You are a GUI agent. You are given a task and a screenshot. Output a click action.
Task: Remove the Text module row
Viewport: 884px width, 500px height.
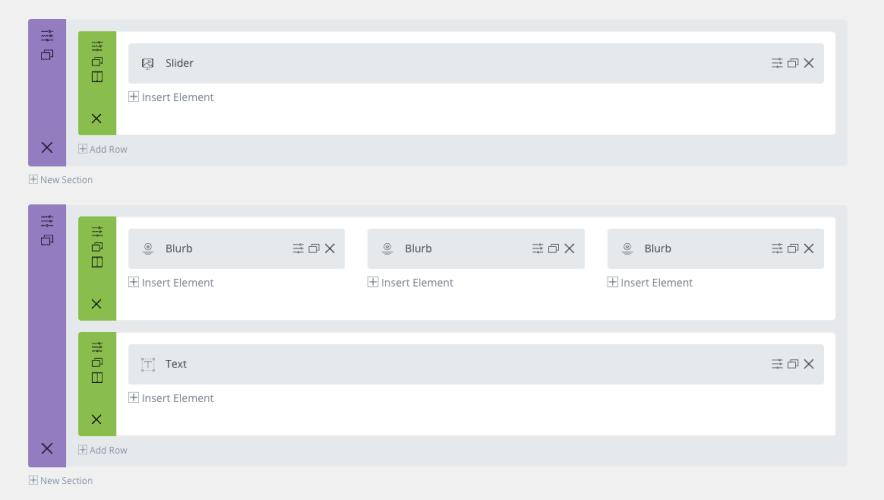coord(97,419)
